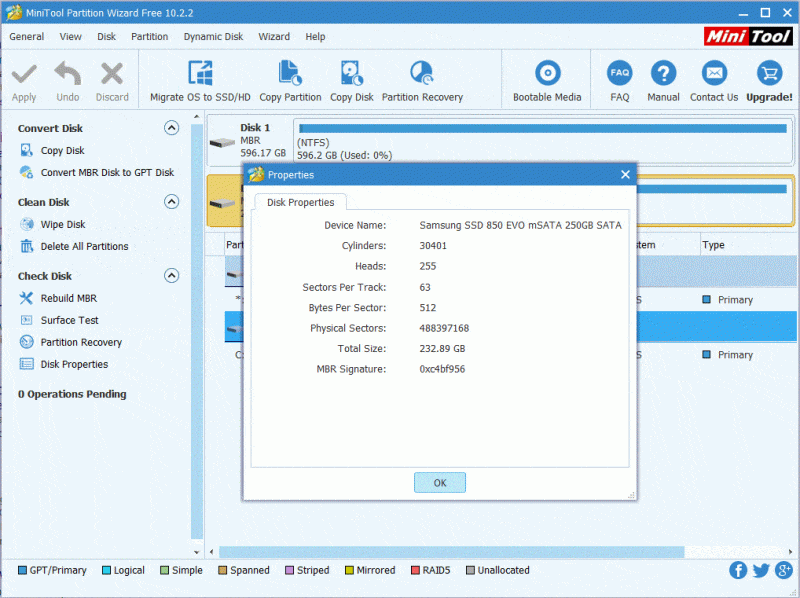Click the sidebar scroll down arrow
Viewport: 800px width, 598px height.
click(x=197, y=552)
